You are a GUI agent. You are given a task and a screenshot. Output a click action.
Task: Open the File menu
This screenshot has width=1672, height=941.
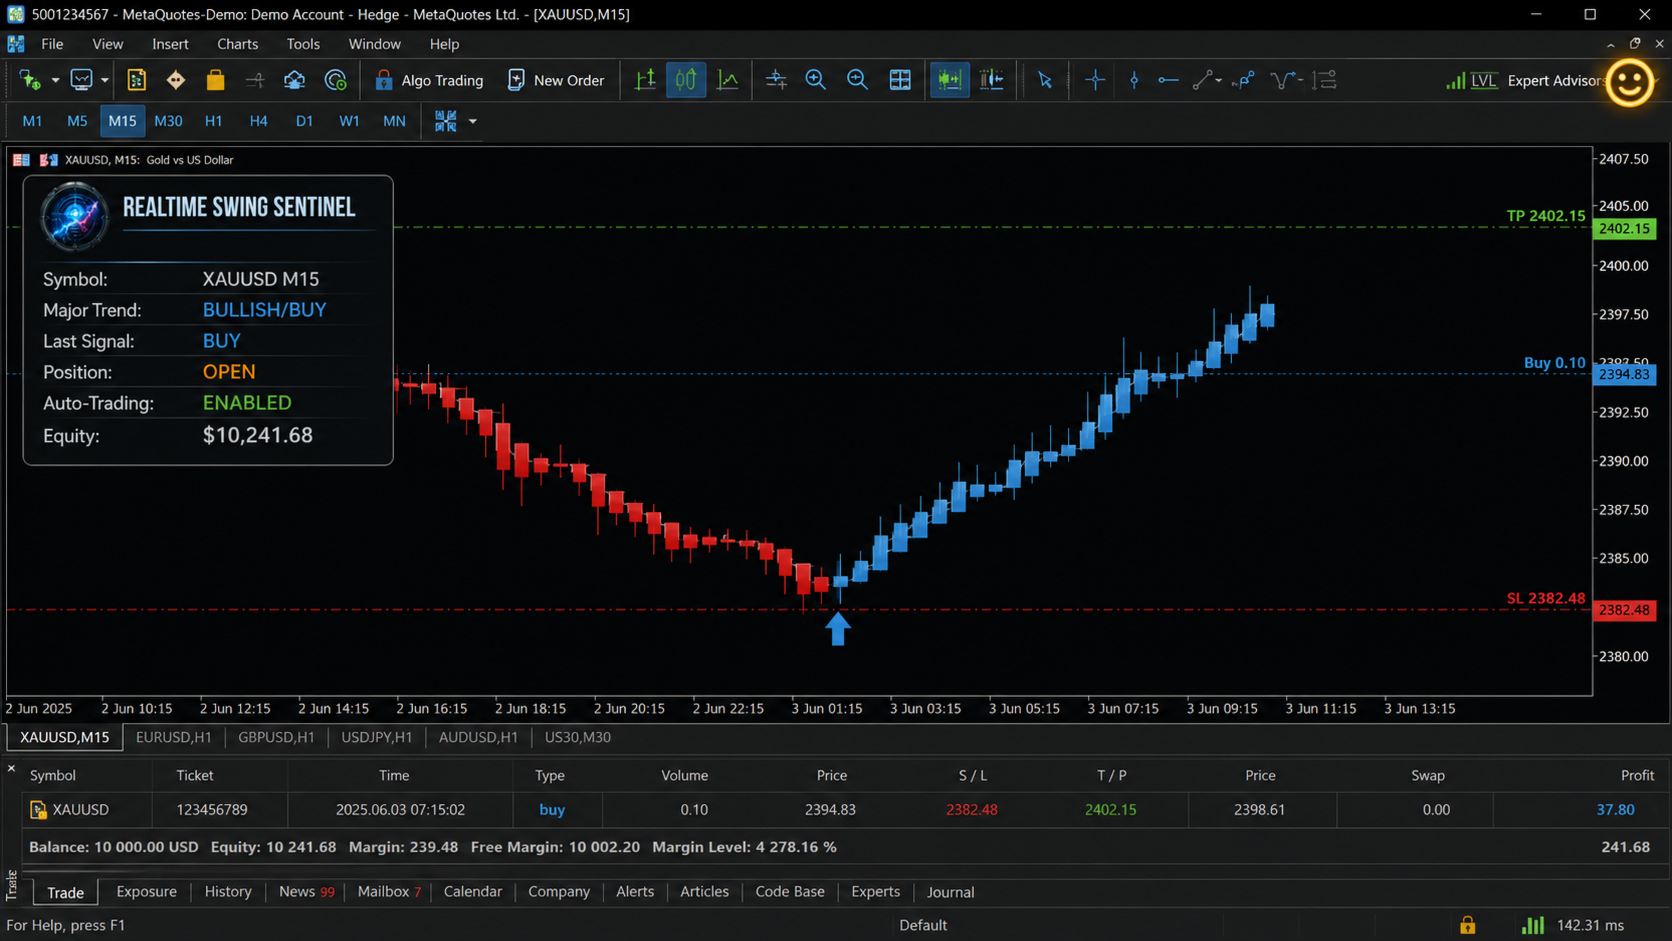click(x=52, y=44)
